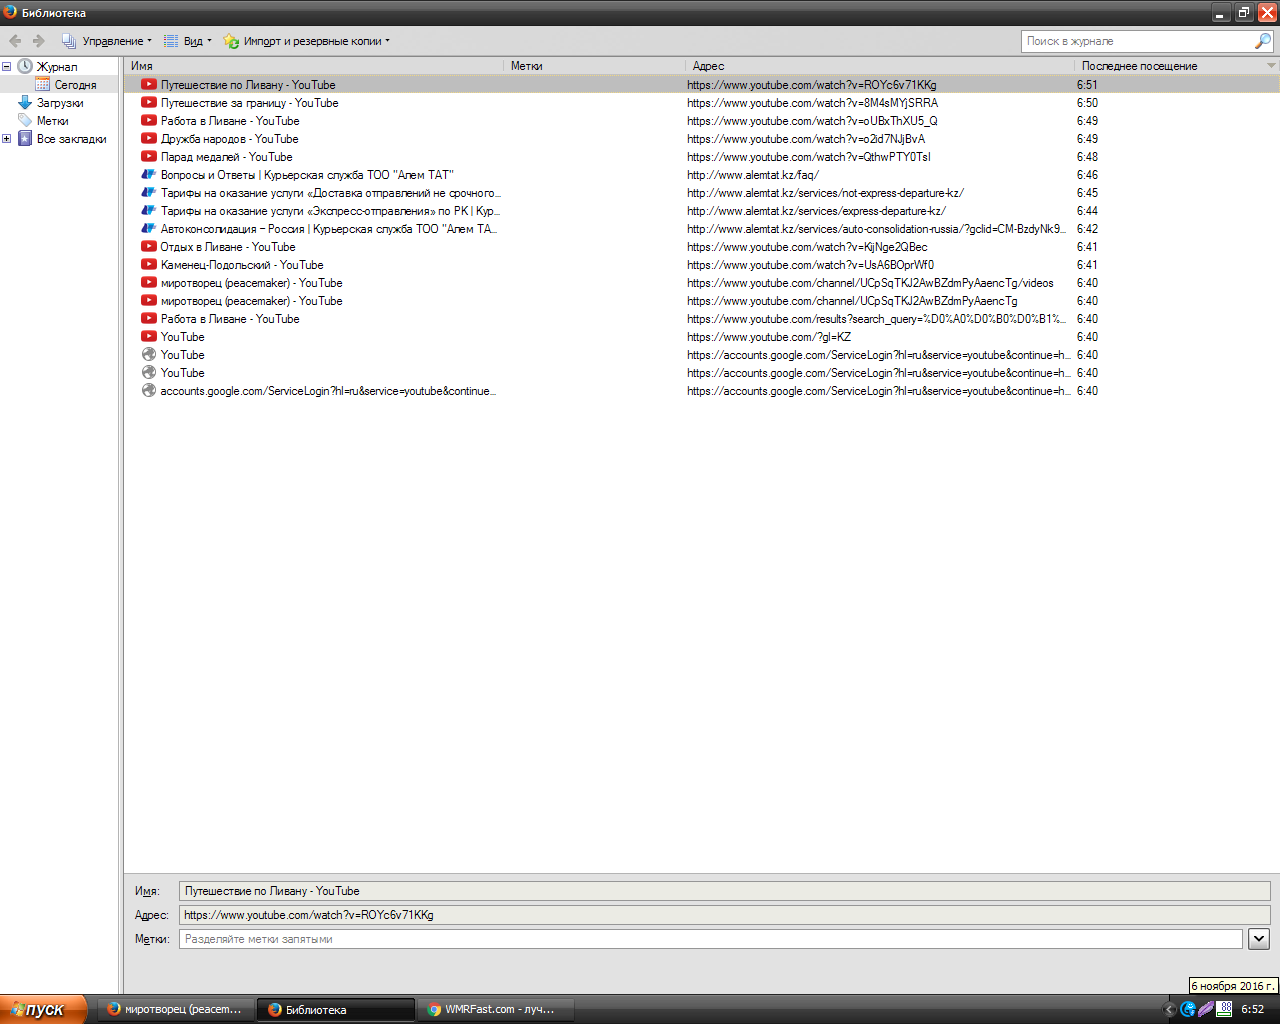
Task: Click the tag icon beside Метки in the sidebar
Action: click(25, 120)
